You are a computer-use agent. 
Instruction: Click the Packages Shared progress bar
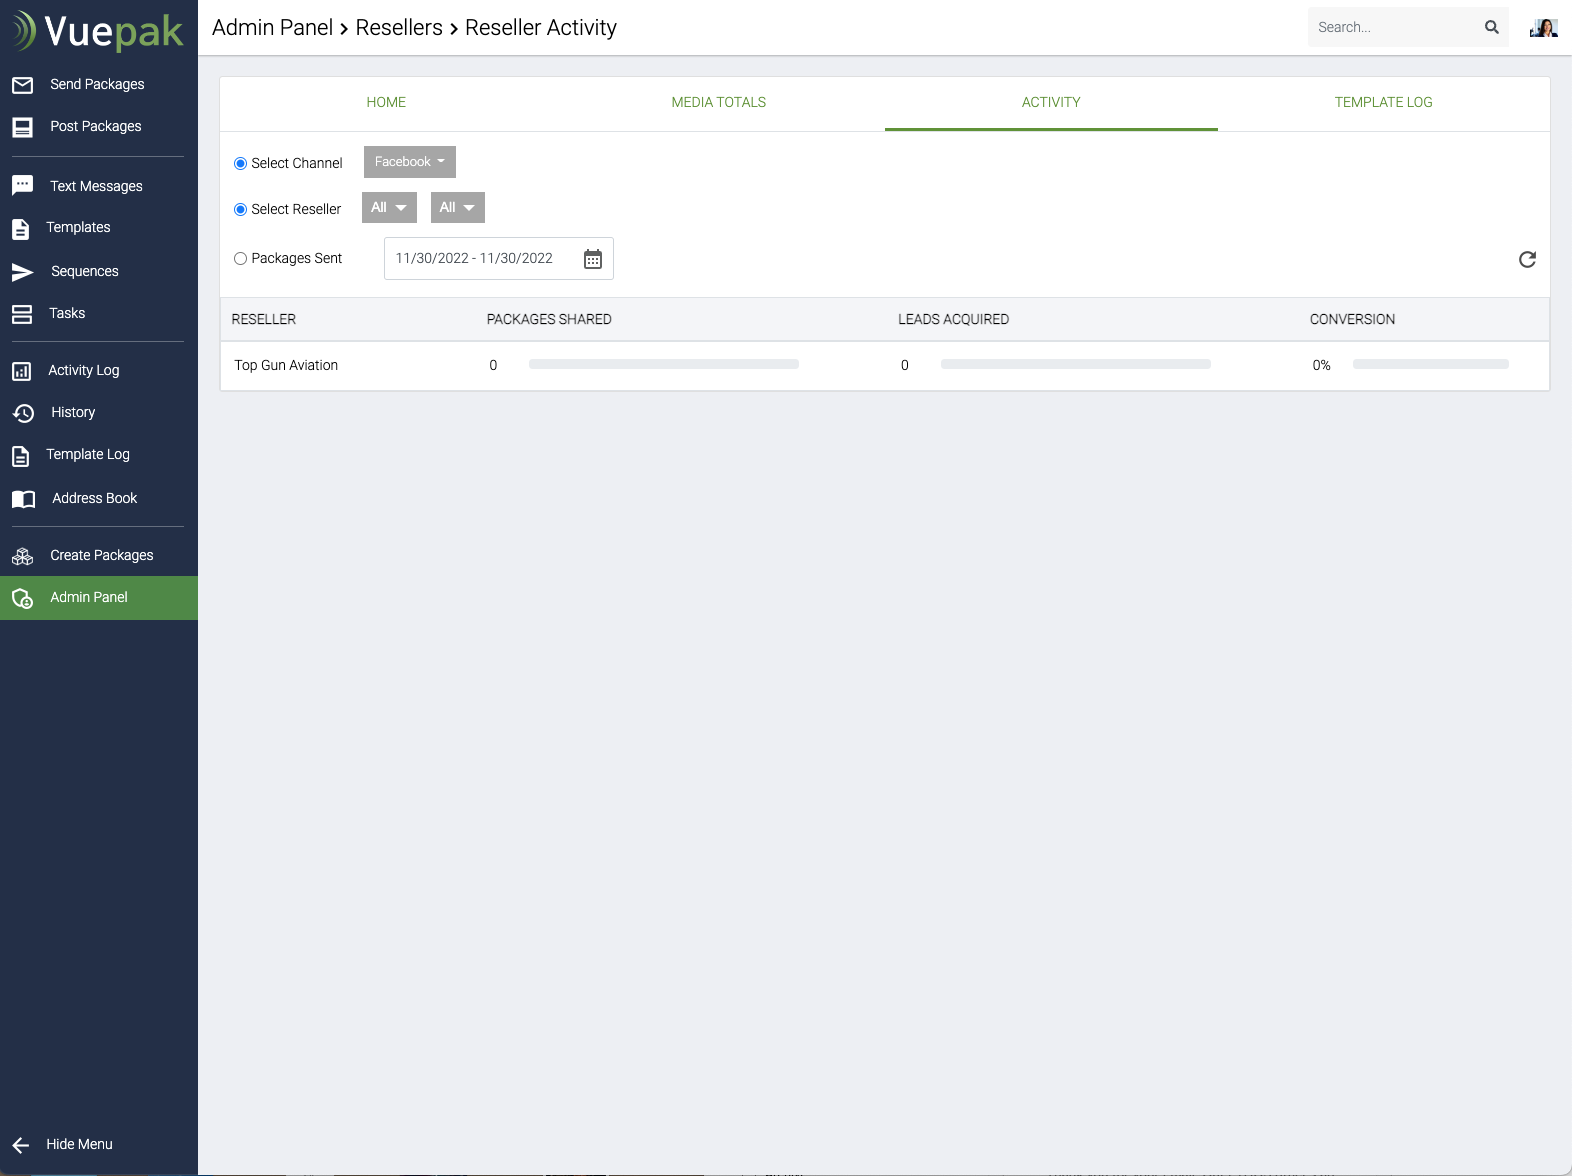click(x=663, y=365)
